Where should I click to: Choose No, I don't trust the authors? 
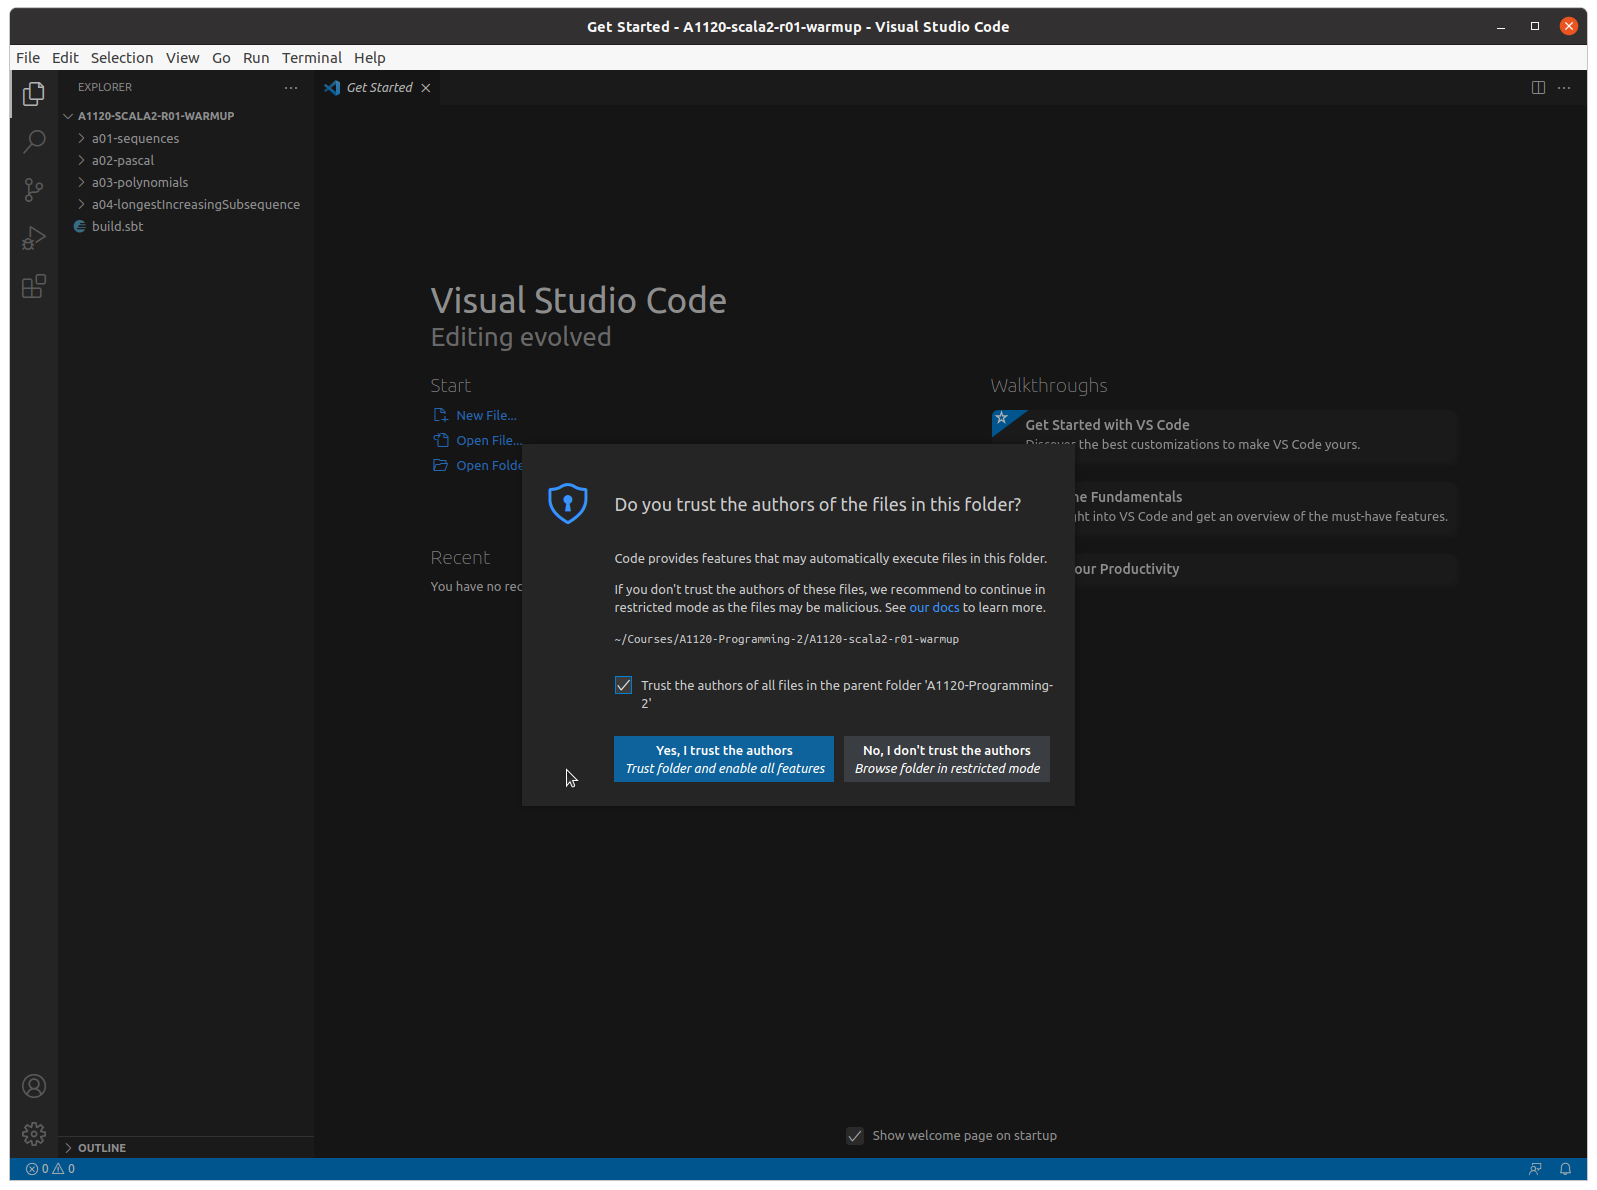coord(946,759)
